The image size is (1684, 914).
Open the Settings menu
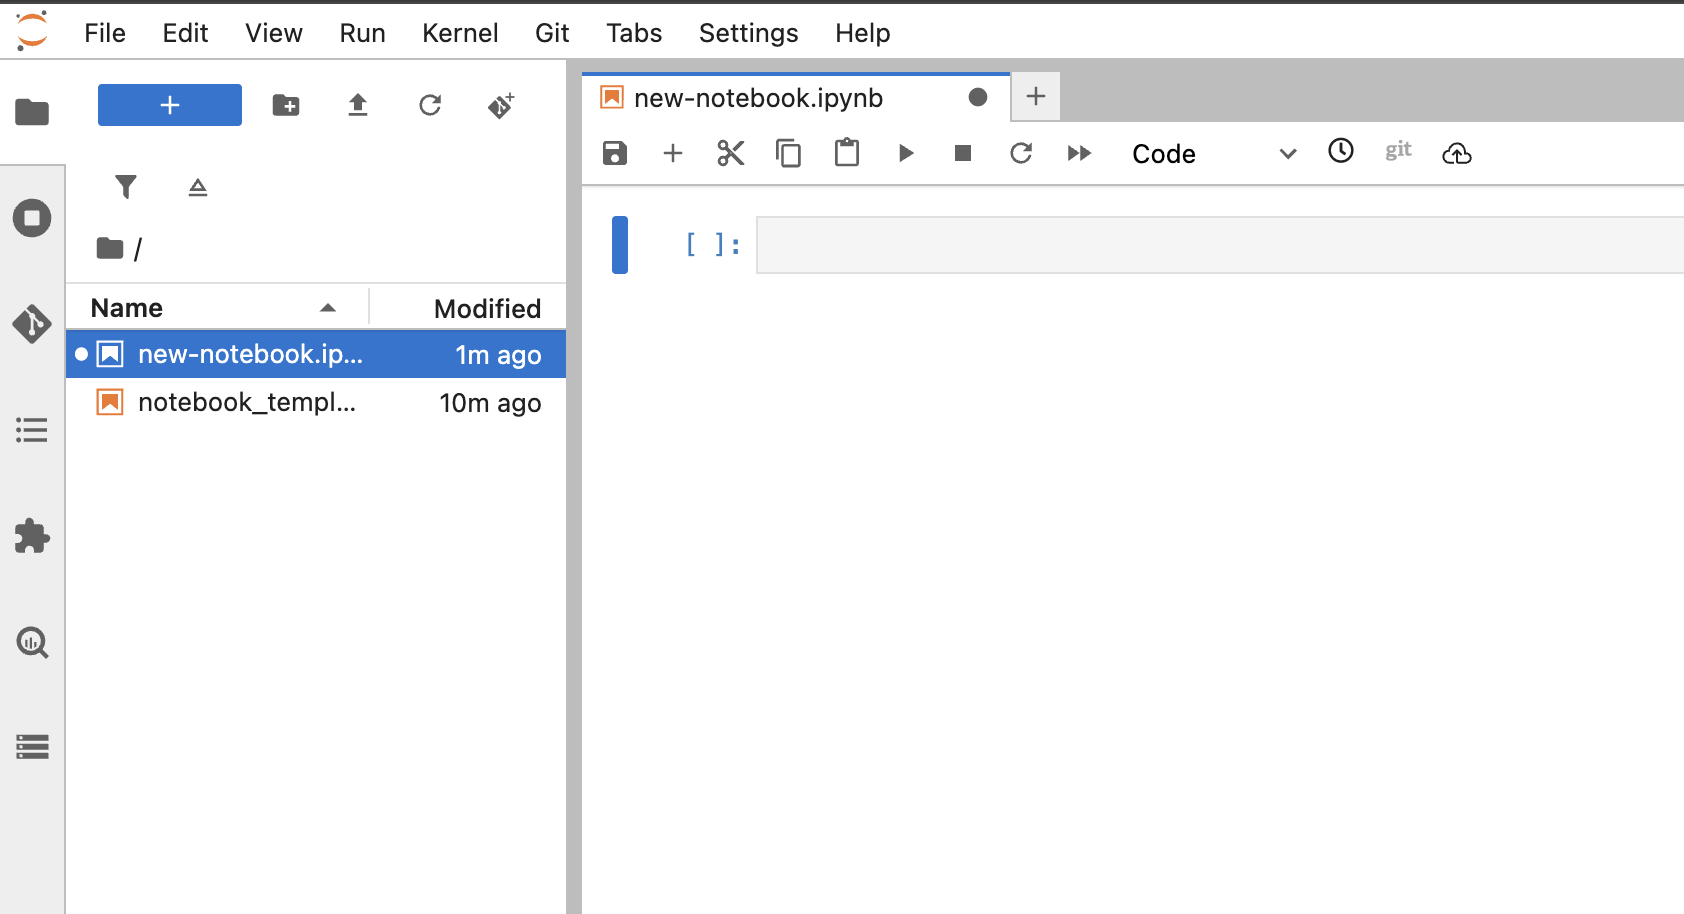point(748,33)
